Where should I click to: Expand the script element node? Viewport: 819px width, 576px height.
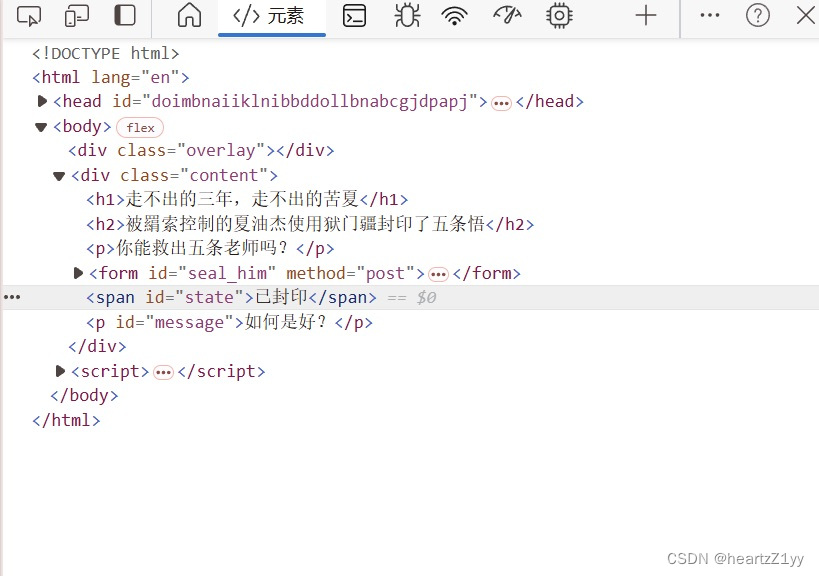click(x=60, y=371)
